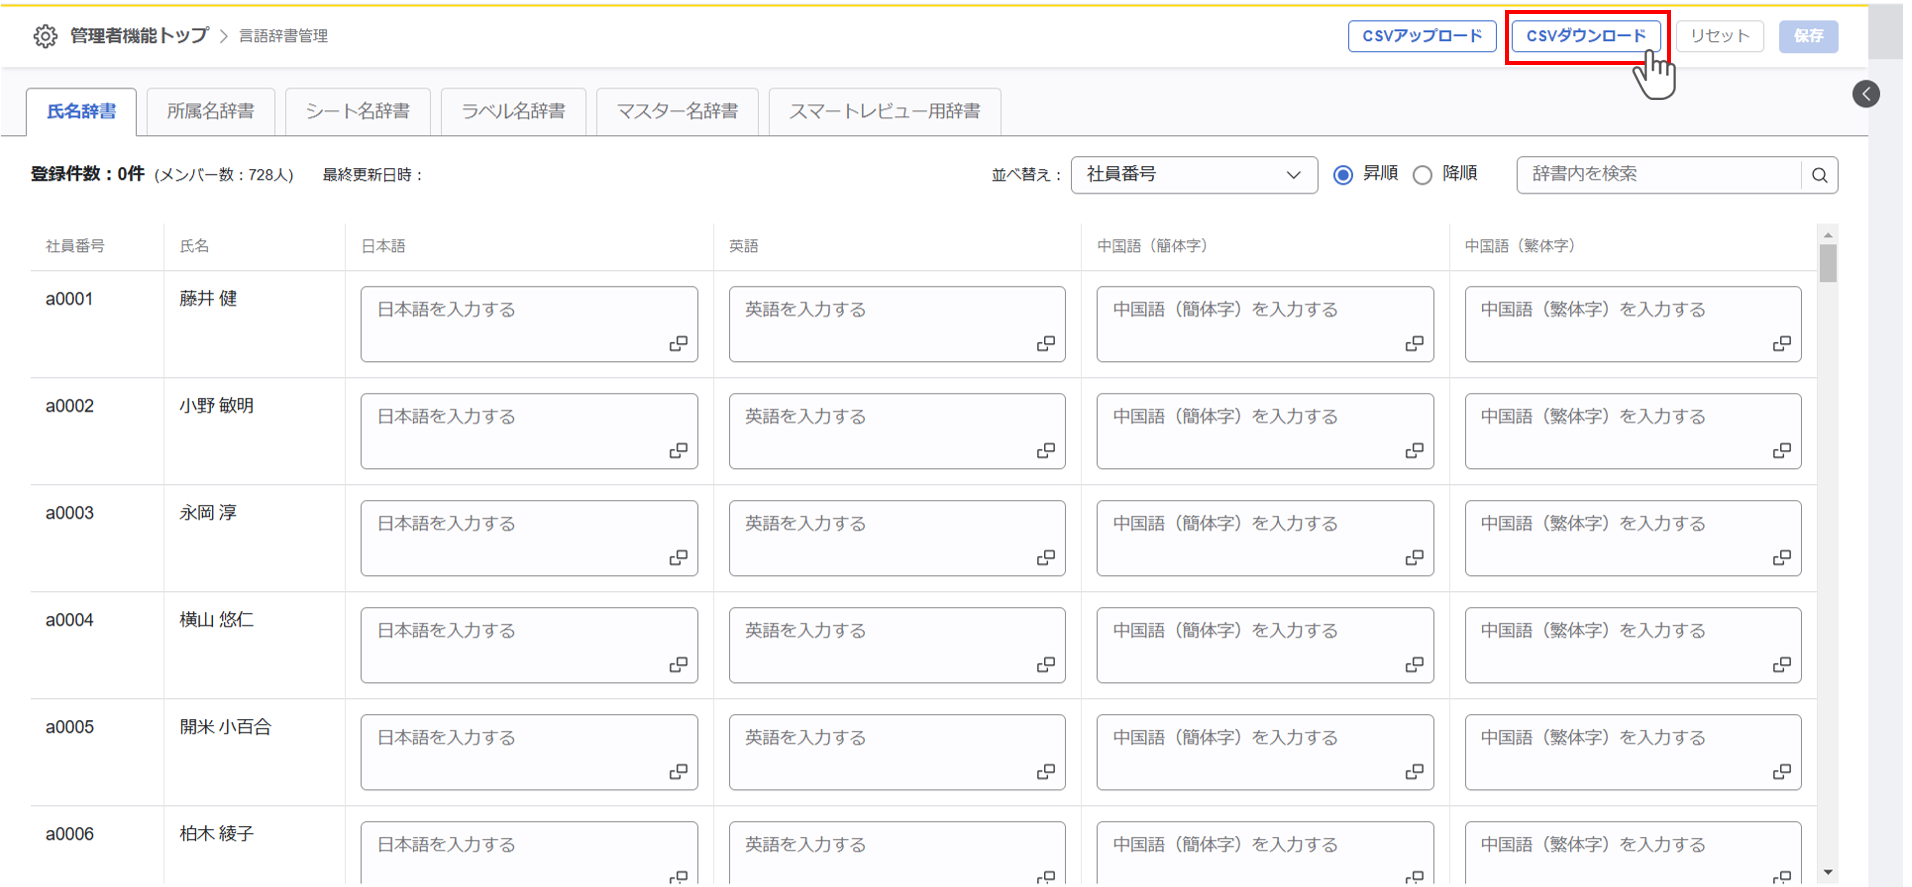
Task: Click the table vertical scrollbar thumb
Action: (1828, 264)
